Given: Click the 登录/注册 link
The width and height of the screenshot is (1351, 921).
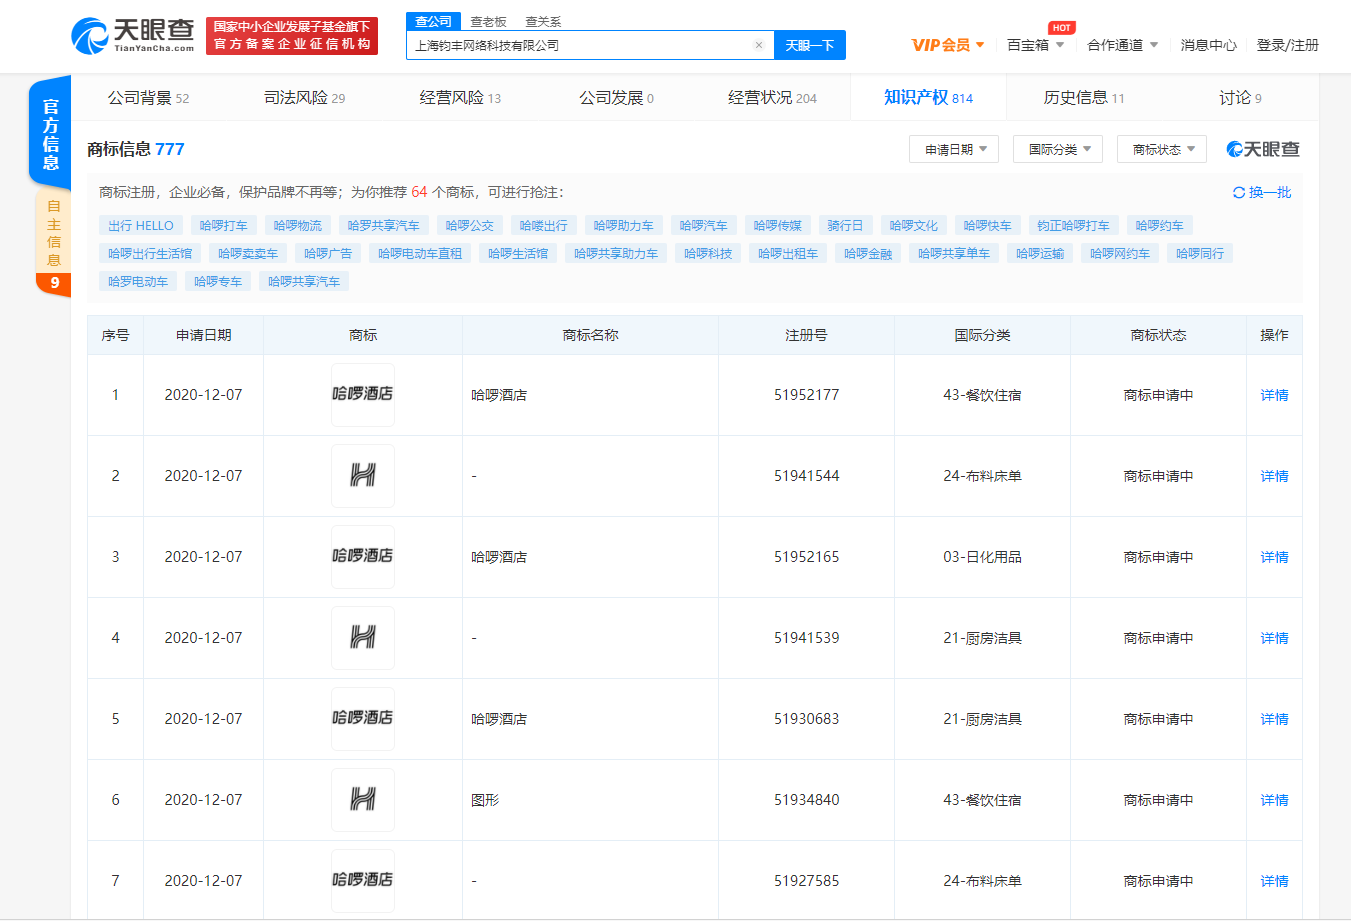Looking at the screenshot, I should (1287, 45).
